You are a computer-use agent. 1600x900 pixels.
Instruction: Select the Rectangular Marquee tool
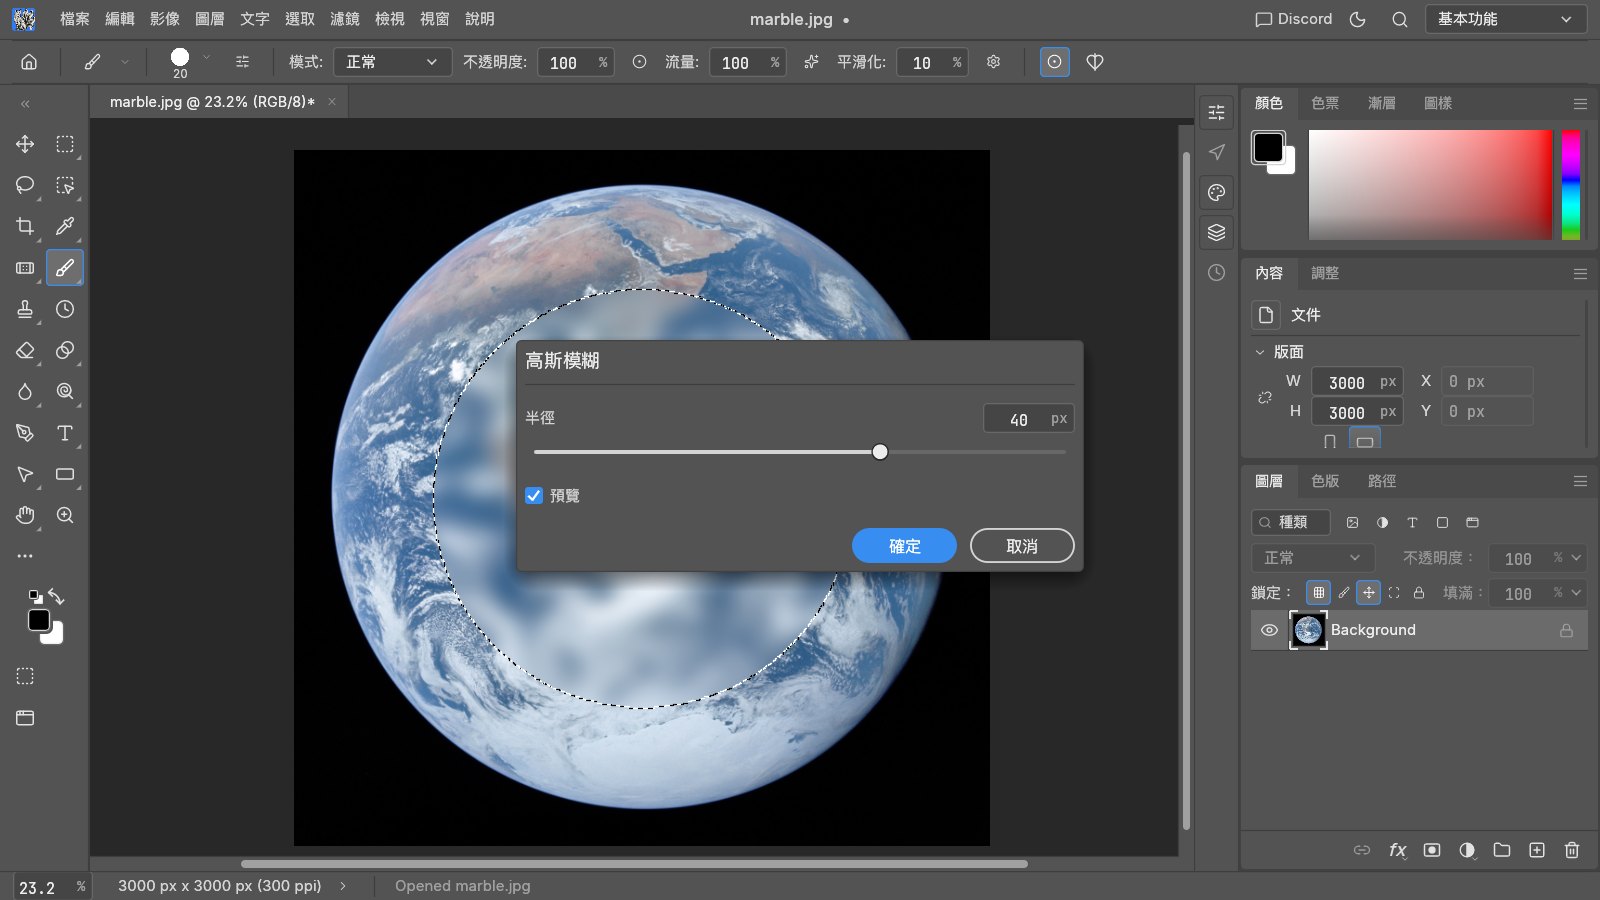pos(65,144)
